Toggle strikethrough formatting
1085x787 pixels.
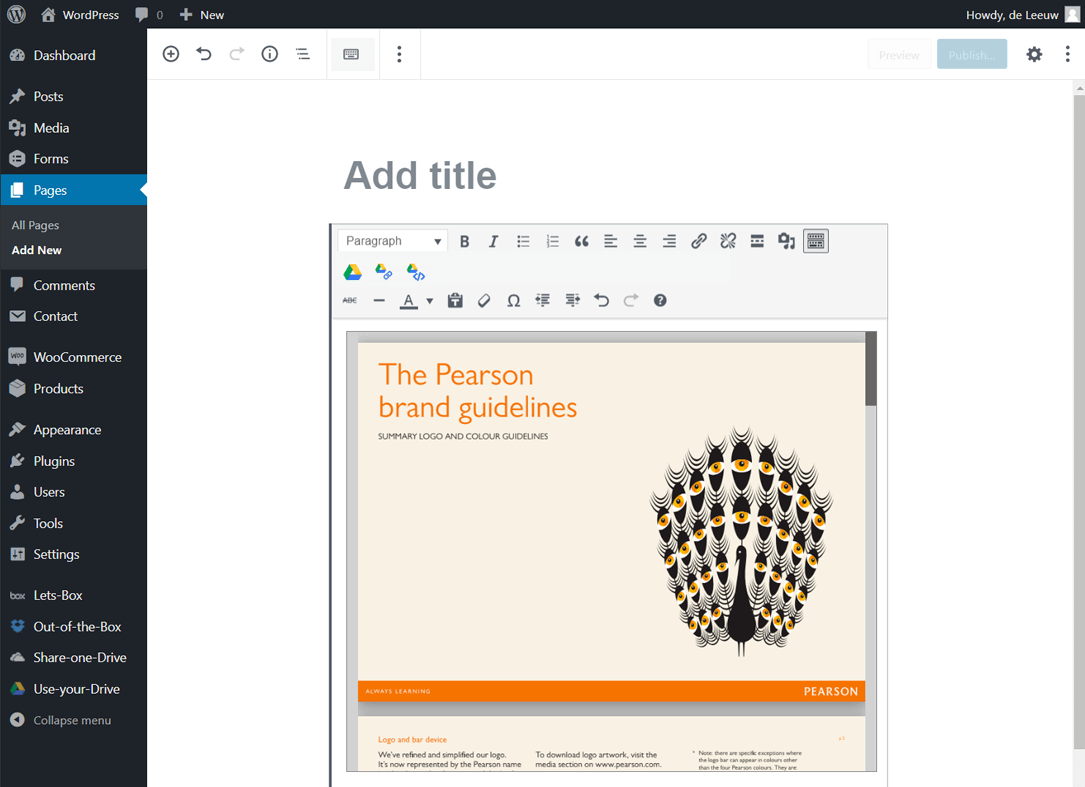click(350, 300)
